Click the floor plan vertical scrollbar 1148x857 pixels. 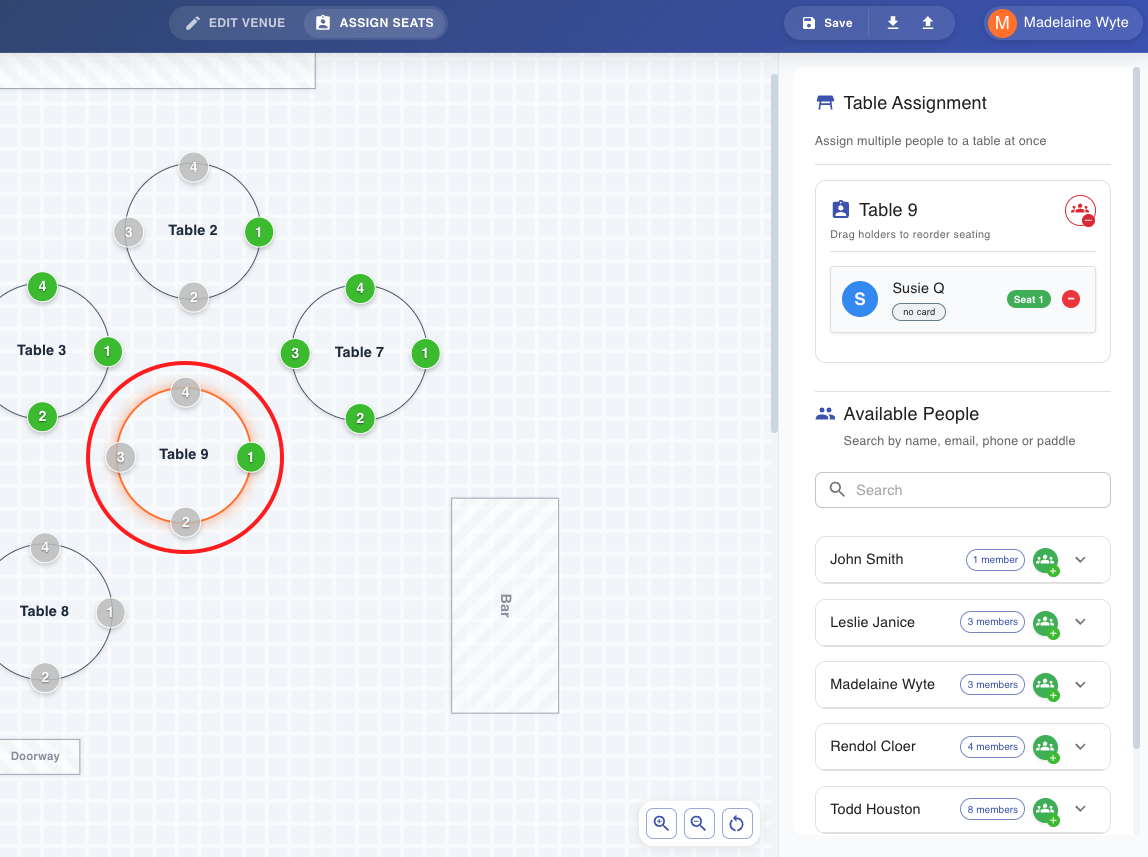775,253
